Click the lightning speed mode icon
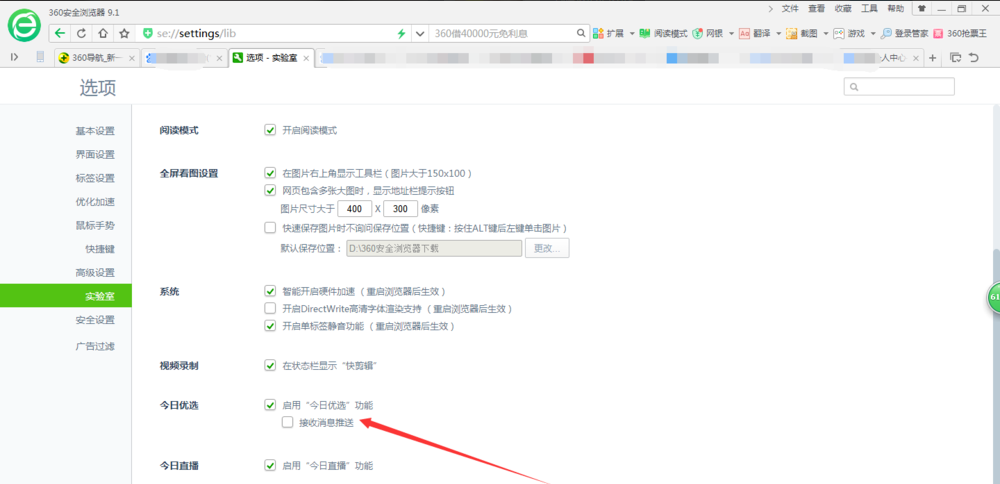This screenshot has width=1000, height=484. (401, 34)
